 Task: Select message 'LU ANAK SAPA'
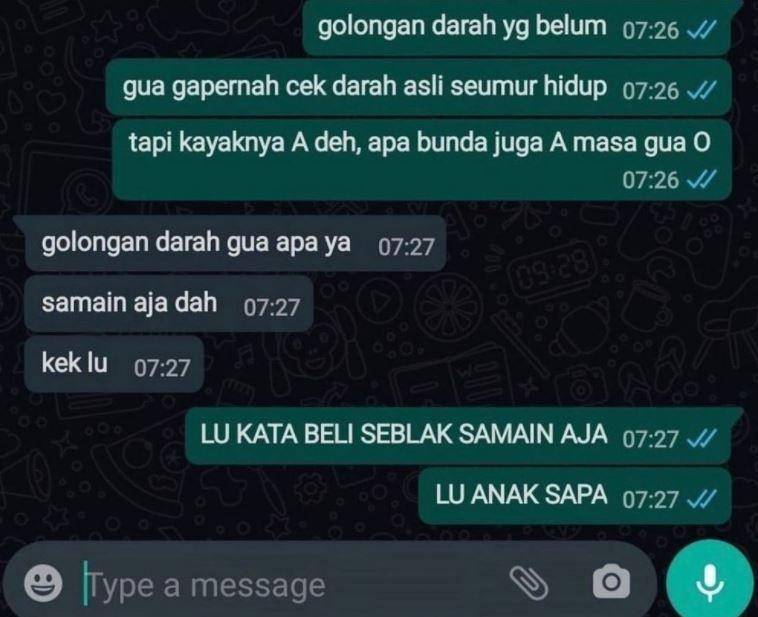pyautogui.click(x=575, y=496)
